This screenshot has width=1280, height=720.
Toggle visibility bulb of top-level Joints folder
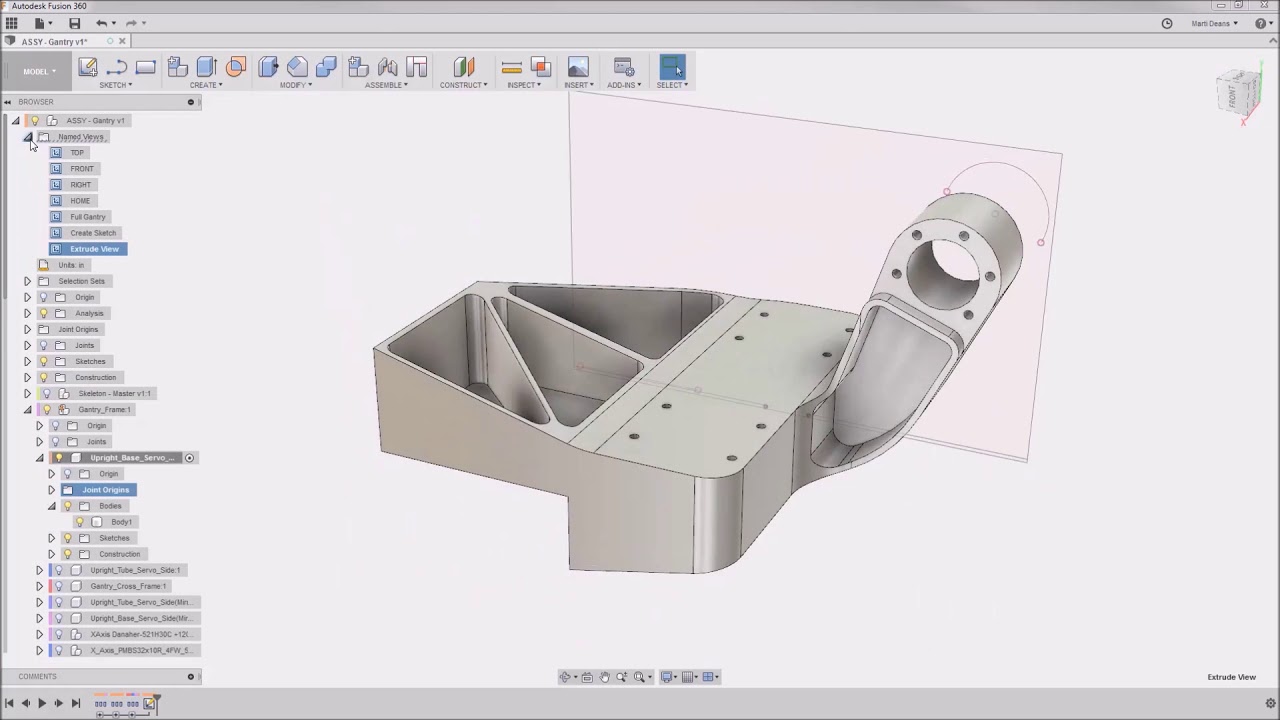[x=43, y=345]
